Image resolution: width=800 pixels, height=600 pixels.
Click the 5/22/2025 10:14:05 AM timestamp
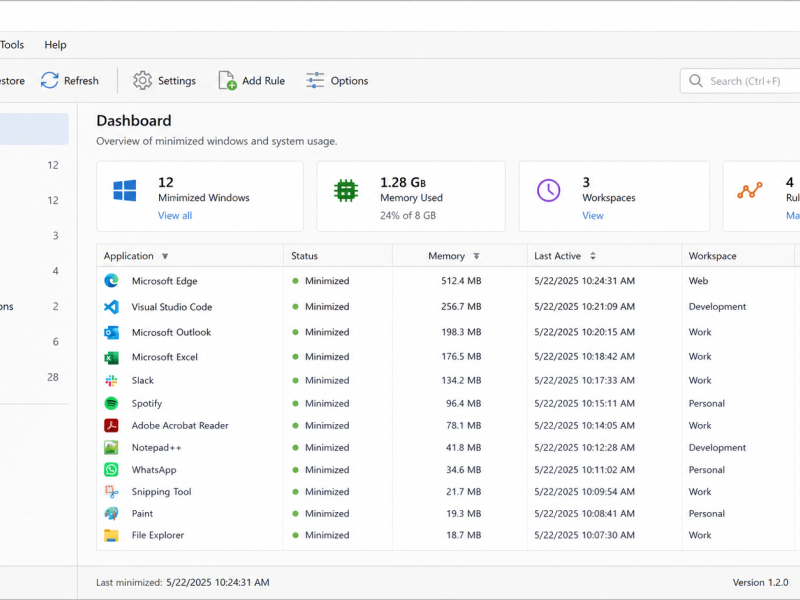click(x=585, y=426)
